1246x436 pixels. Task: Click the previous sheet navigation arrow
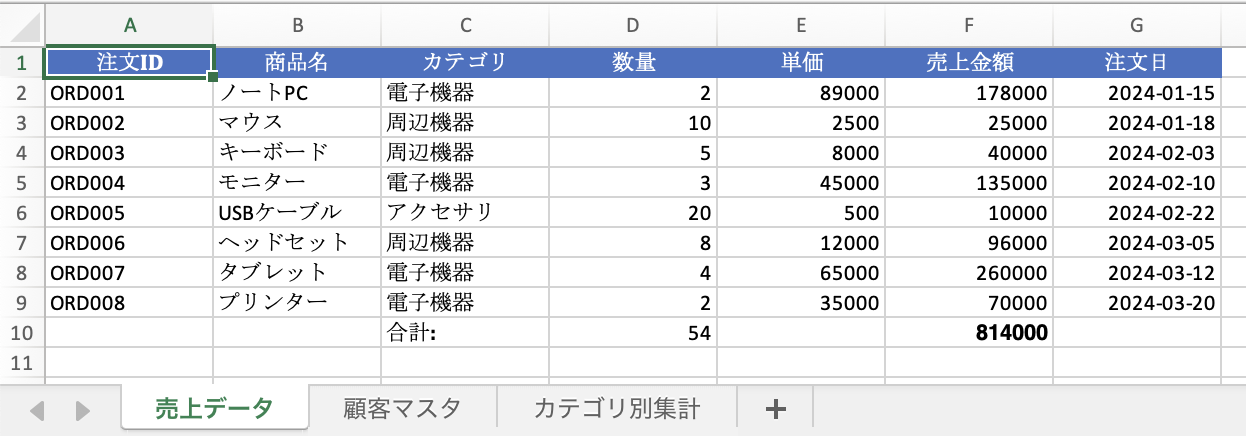click(x=38, y=409)
